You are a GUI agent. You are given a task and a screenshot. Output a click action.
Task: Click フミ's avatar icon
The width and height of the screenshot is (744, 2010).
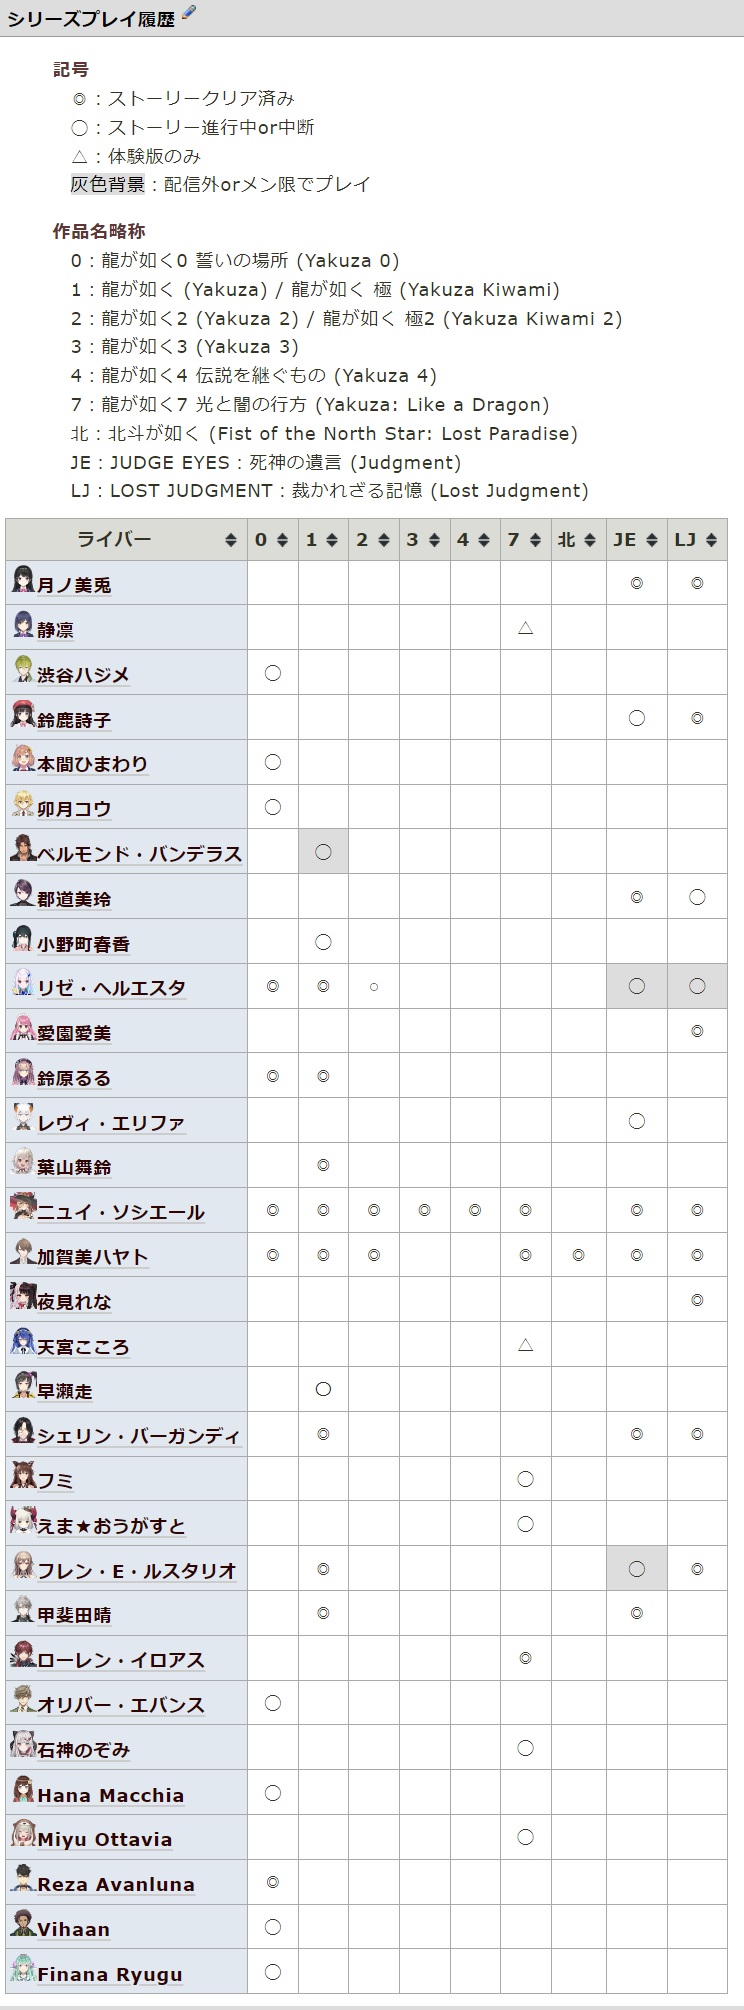pyautogui.click(x=23, y=1475)
